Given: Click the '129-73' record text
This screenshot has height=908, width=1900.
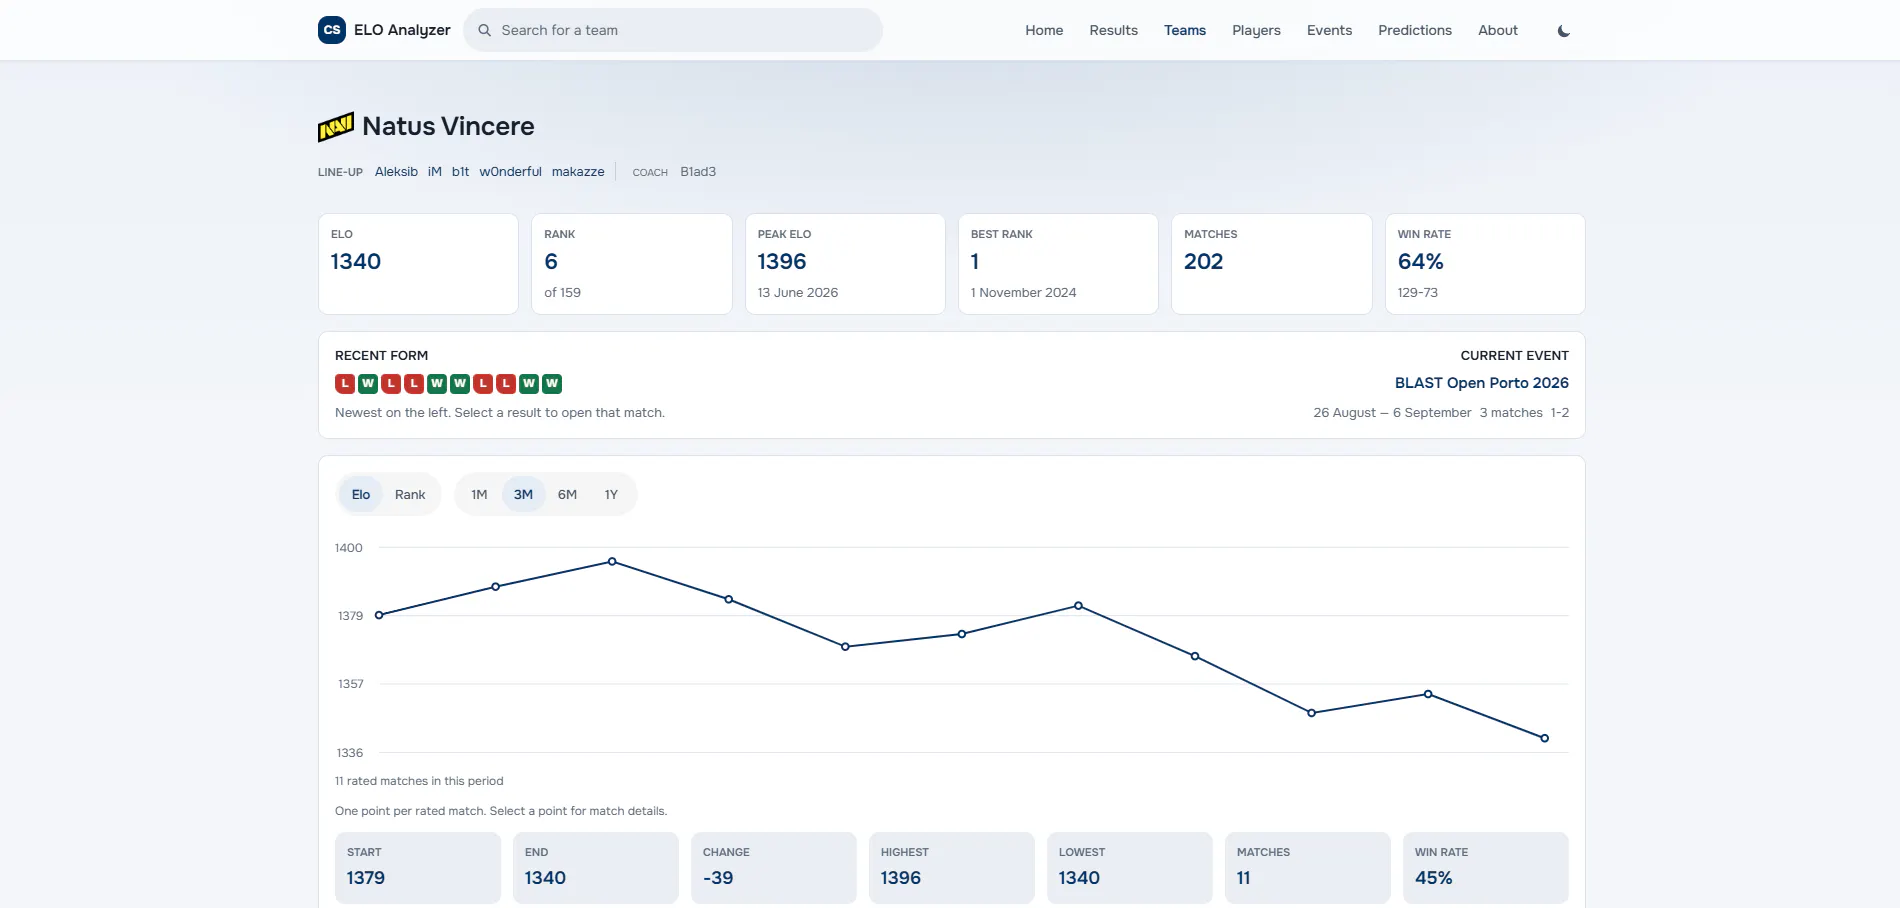Looking at the screenshot, I should pos(1417,293).
